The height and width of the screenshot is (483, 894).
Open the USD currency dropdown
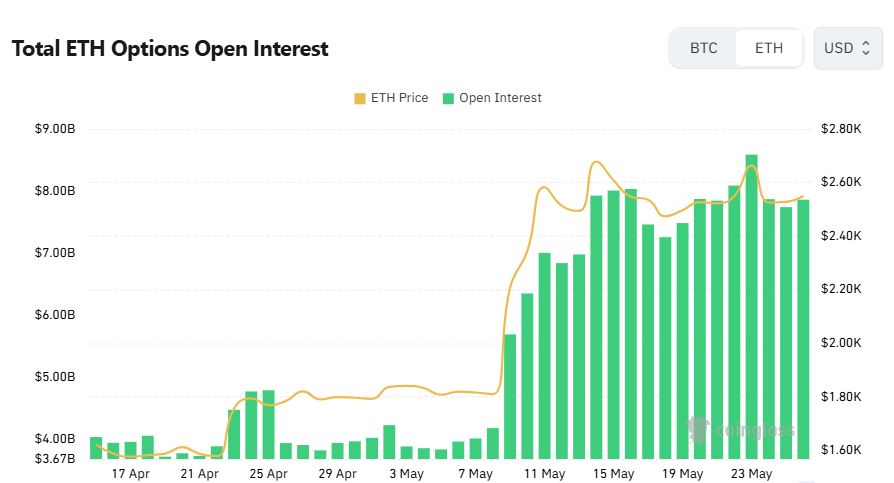pos(848,48)
